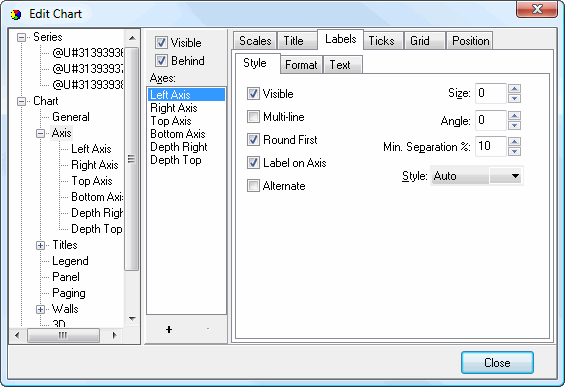Toggle the Multi-line checkbox
The image size is (565, 387).
pyautogui.click(x=253, y=117)
